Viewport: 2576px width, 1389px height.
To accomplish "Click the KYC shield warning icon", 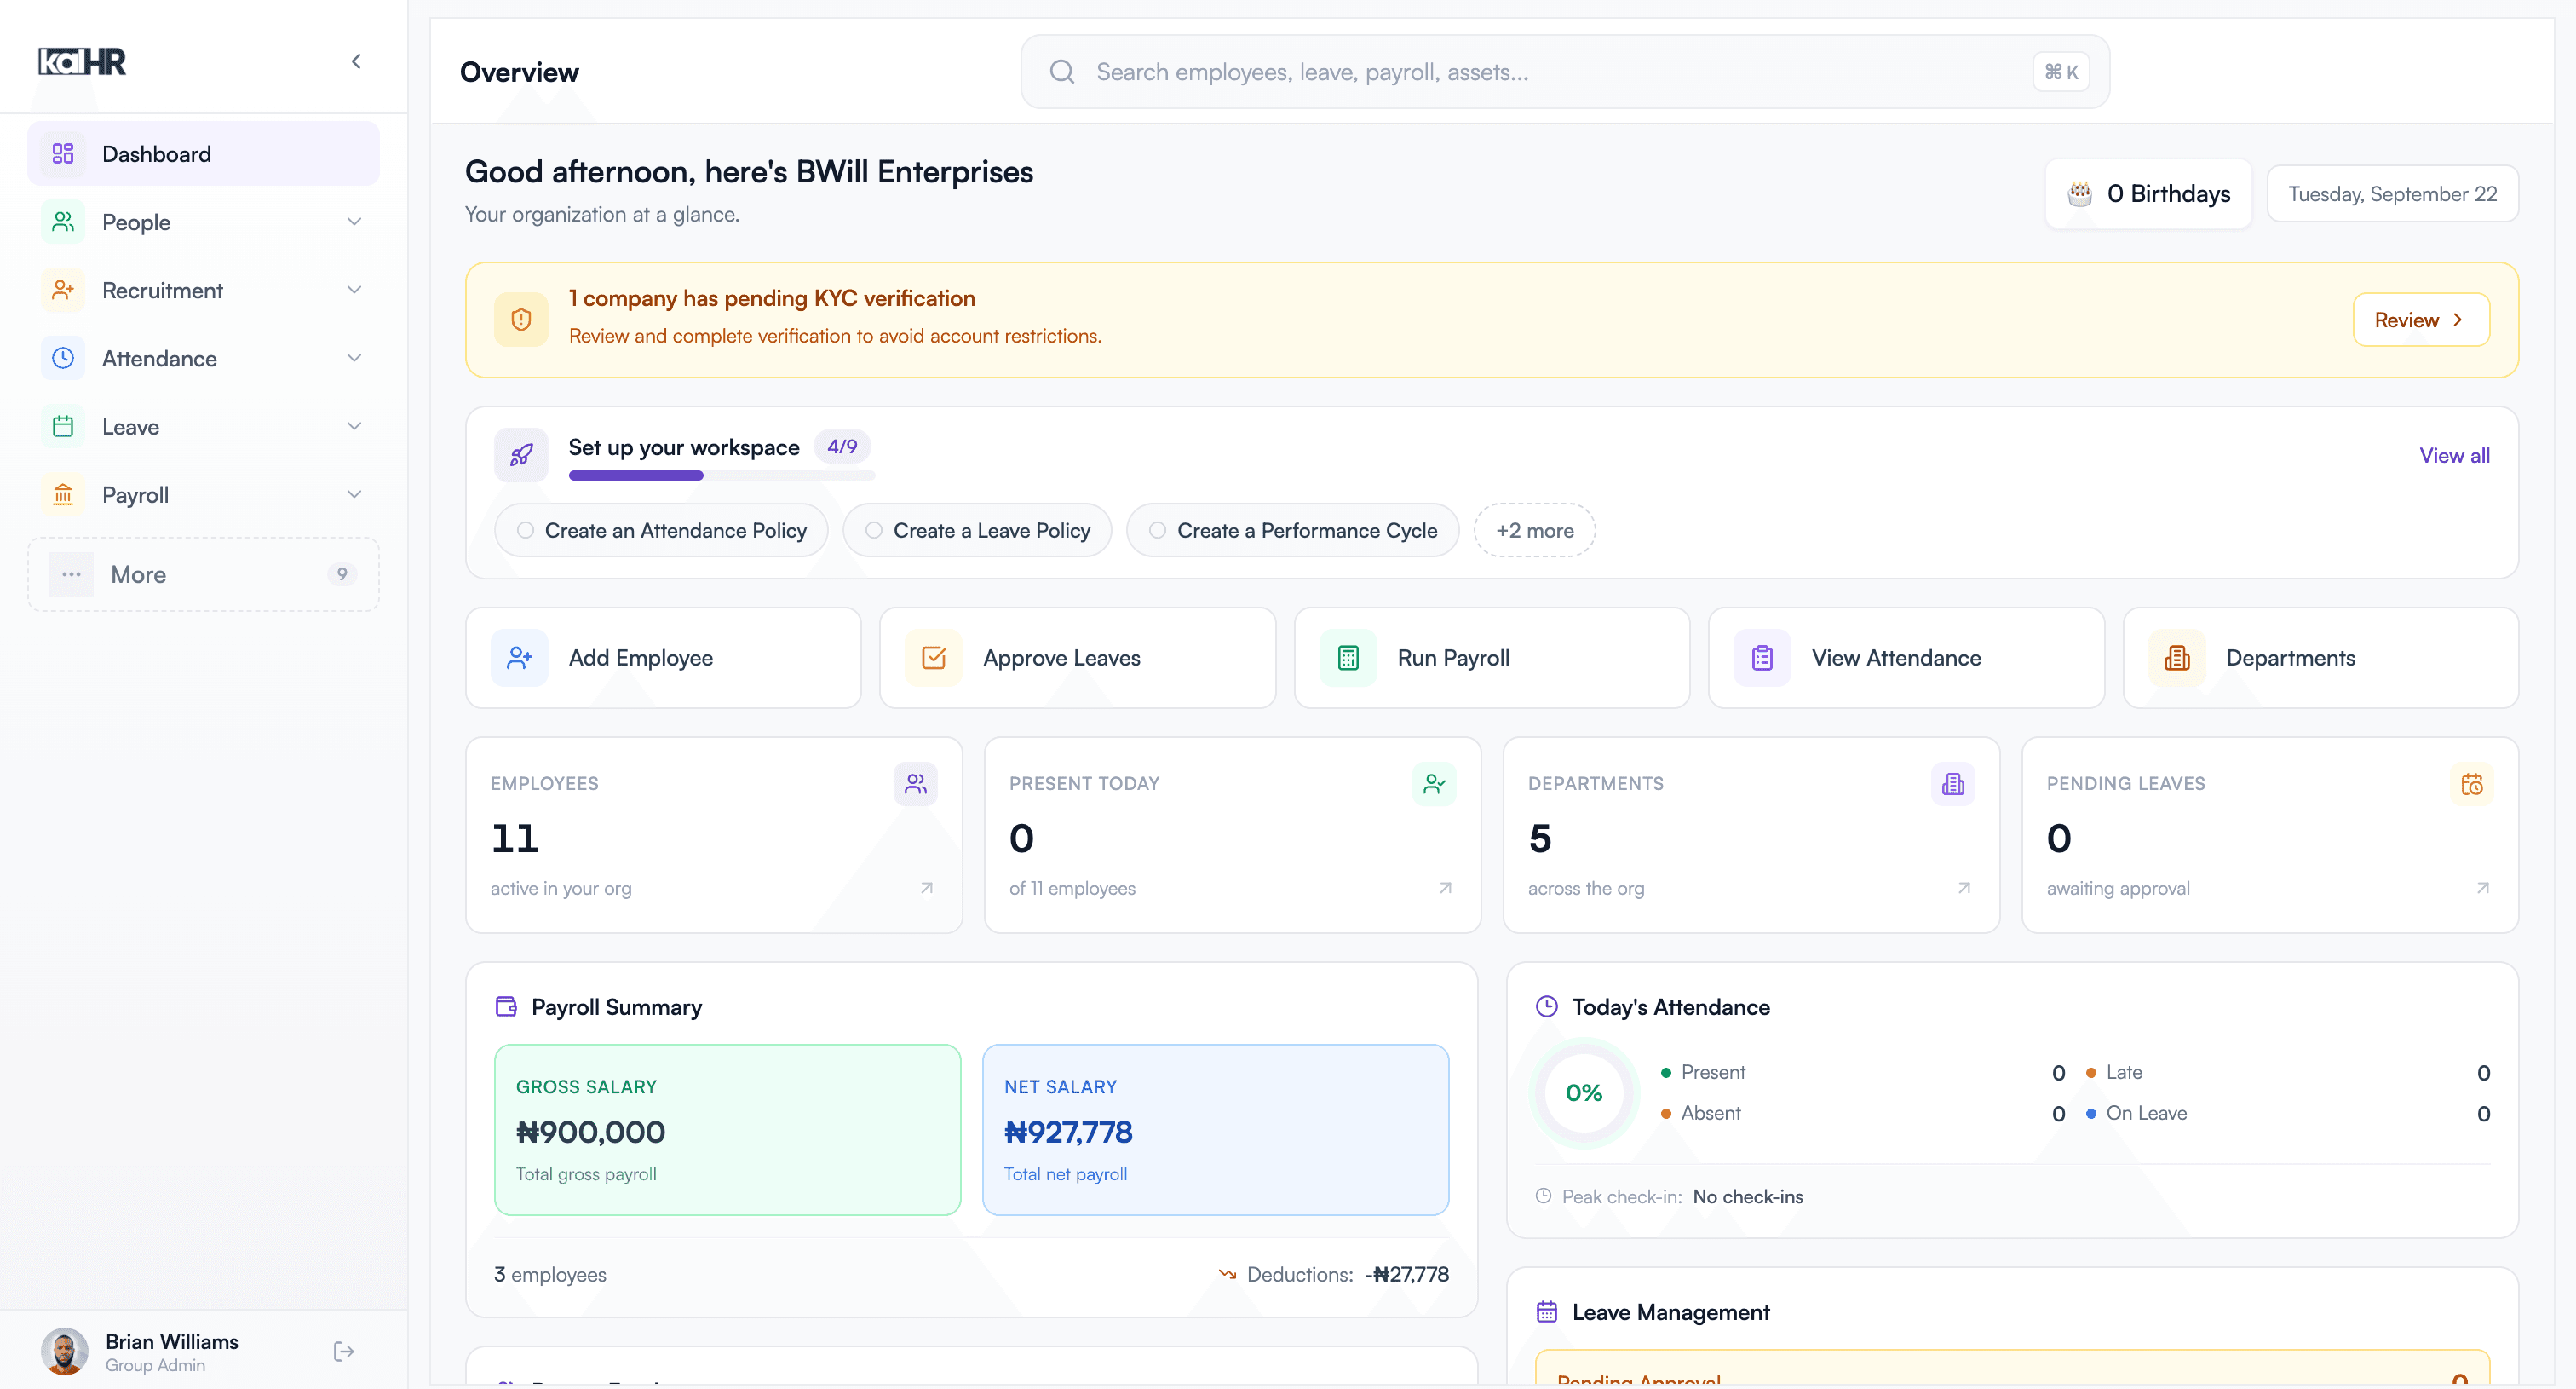I will tap(521, 319).
